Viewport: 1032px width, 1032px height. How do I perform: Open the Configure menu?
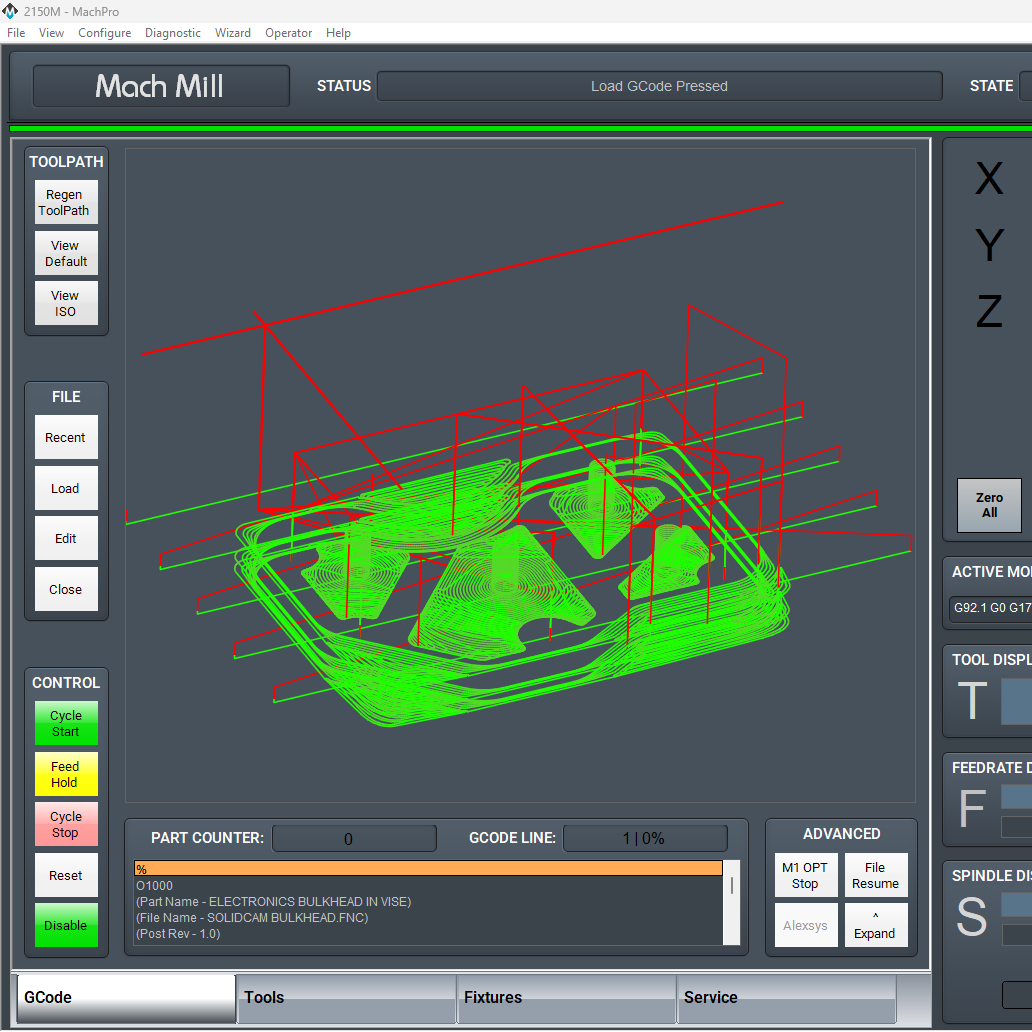104,33
